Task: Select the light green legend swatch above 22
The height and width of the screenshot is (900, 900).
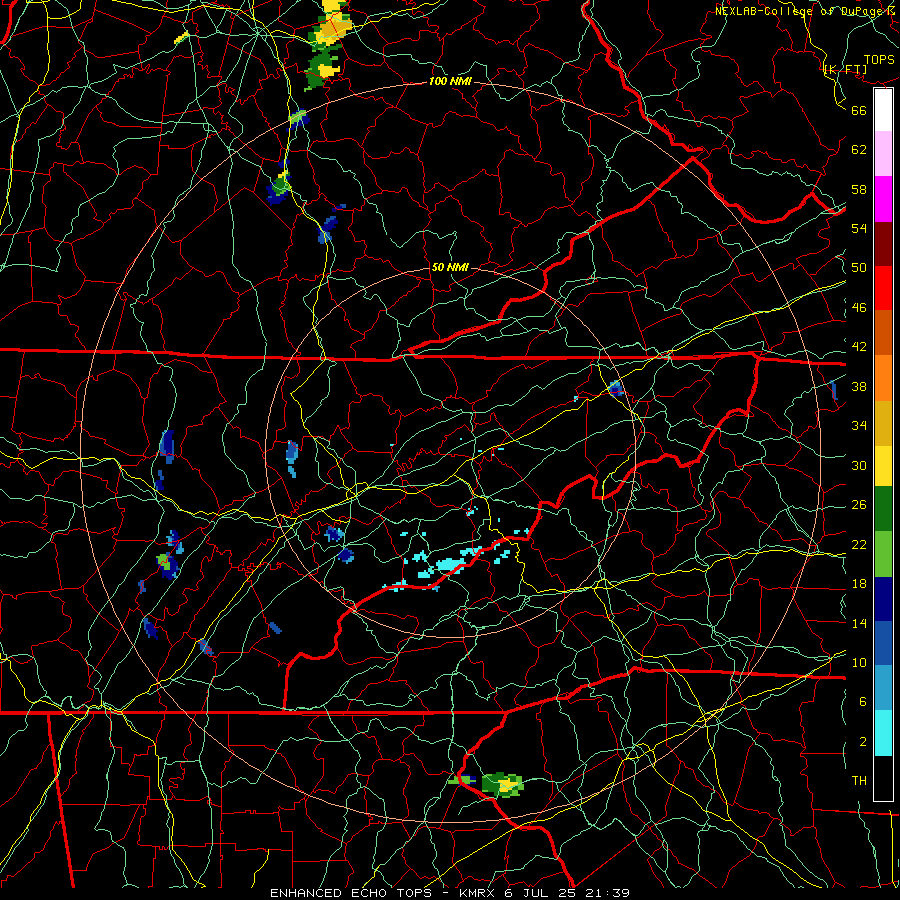Action: [883, 554]
